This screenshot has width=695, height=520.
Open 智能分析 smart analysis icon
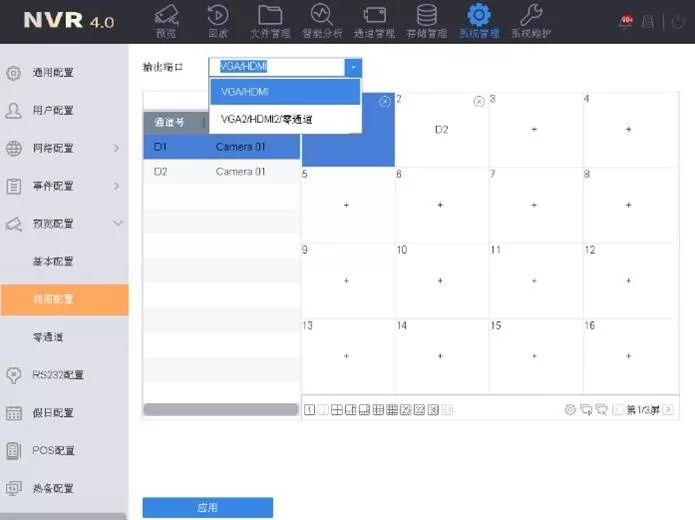click(321, 16)
